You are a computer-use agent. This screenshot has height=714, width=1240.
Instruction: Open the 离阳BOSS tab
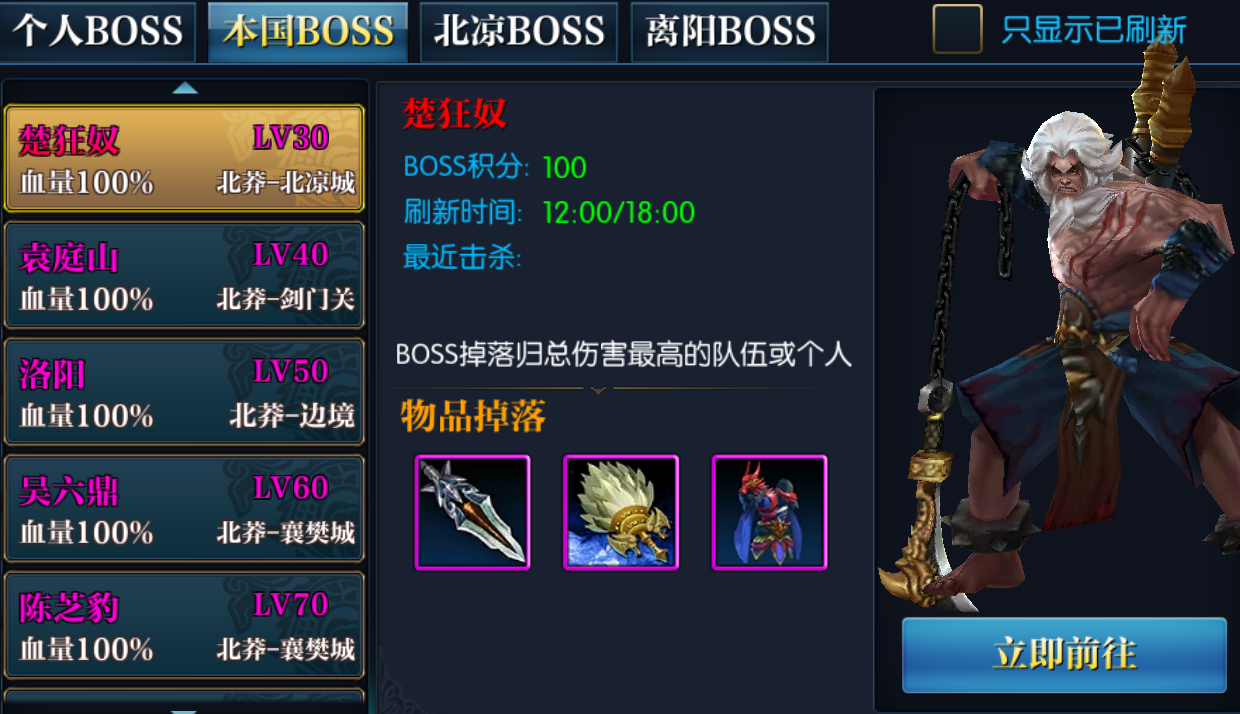(730, 31)
